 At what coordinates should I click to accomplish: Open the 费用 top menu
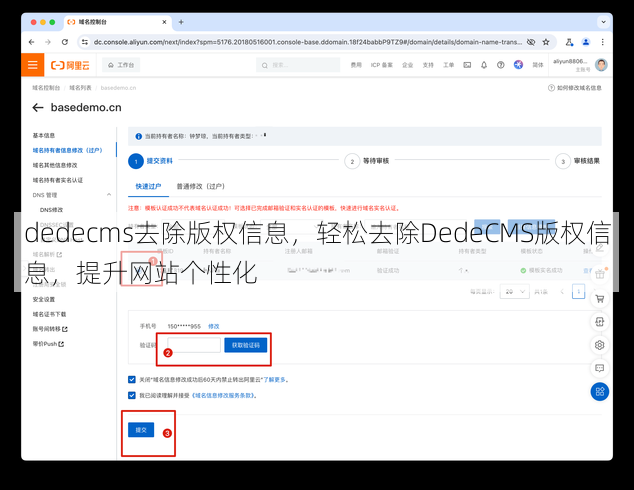tap(356, 65)
